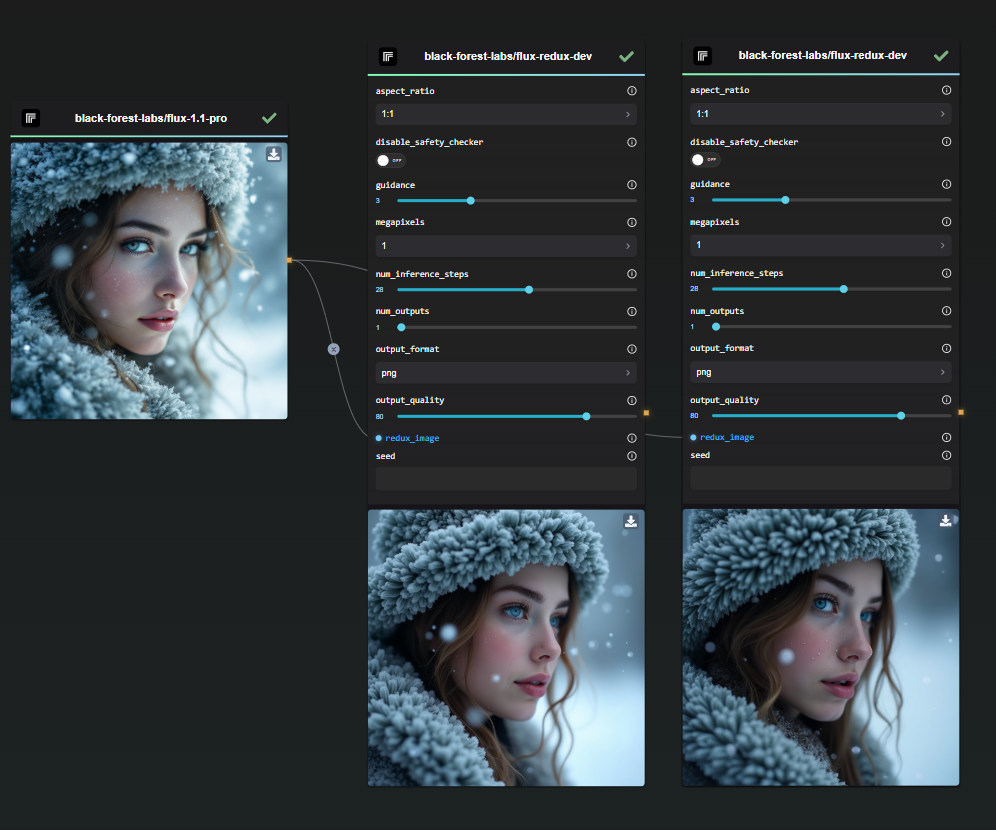Click guidance slider handle in right node
Viewport: 996px width, 830px height.
click(x=786, y=200)
